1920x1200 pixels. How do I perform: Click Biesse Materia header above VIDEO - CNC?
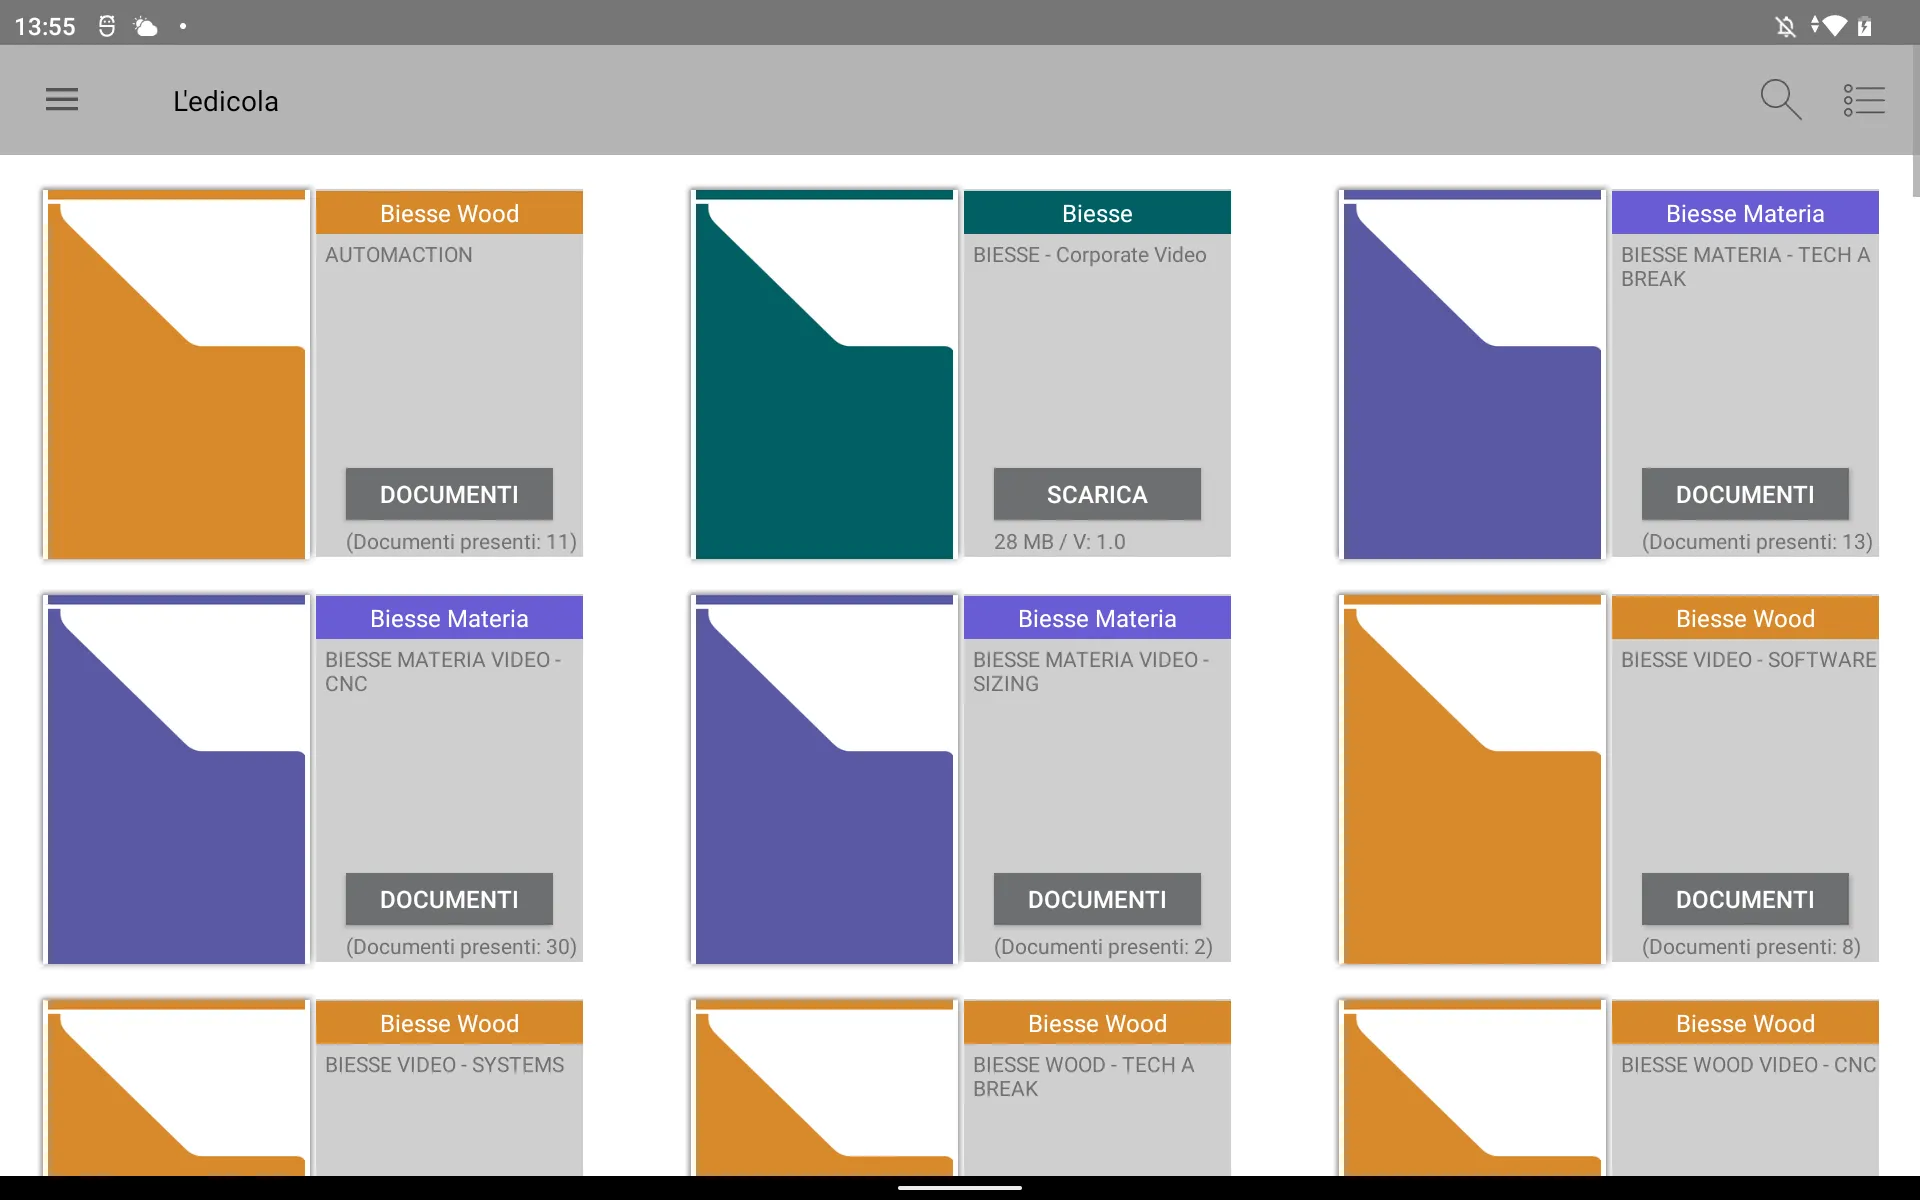pos(449,618)
